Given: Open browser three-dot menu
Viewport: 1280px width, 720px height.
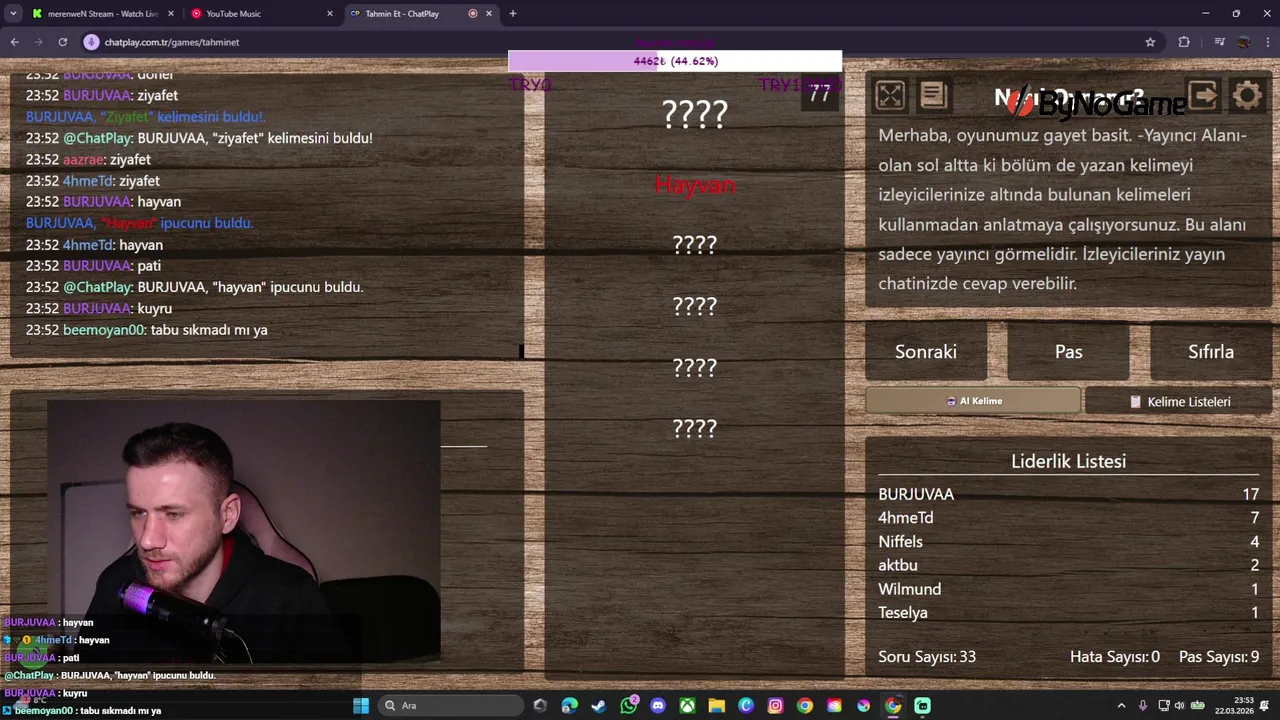Looking at the screenshot, I should [1268, 42].
